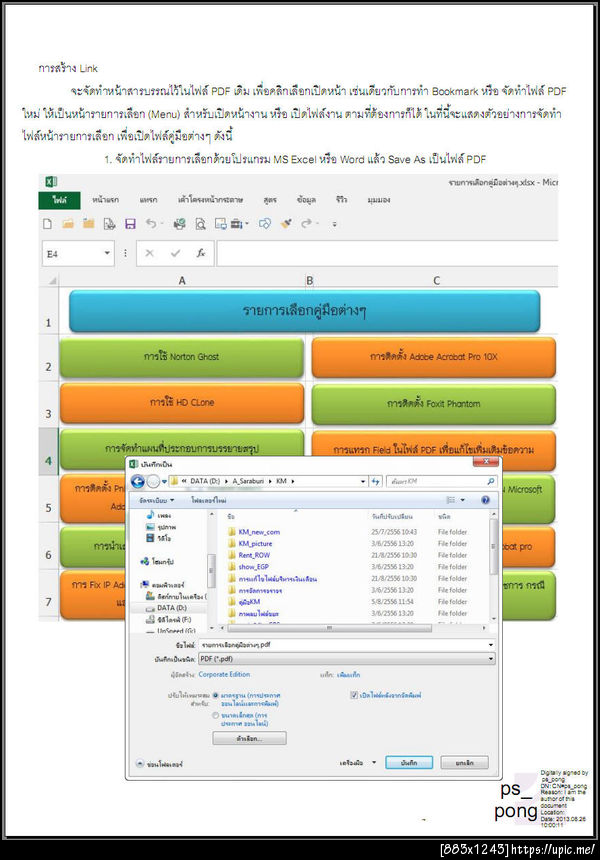Viewport: 600px width, 860px height.
Task: Click the Forward arrow in Save As dialog
Action: [x=153, y=482]
